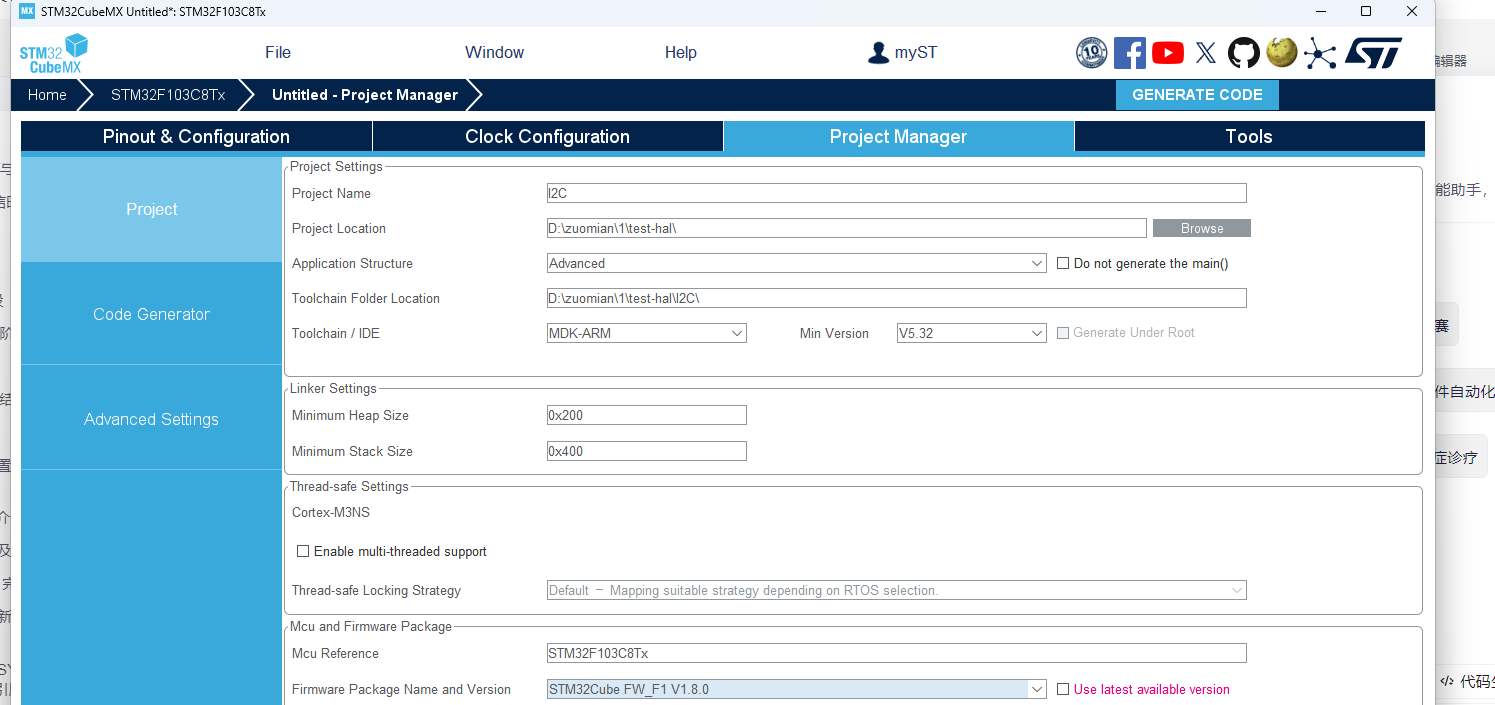Viewport: 1495px width, 705px height.
Task: Click Untitled - Project Manager breadcrumb
Action: pyautogui.click(x=365, y=95)
